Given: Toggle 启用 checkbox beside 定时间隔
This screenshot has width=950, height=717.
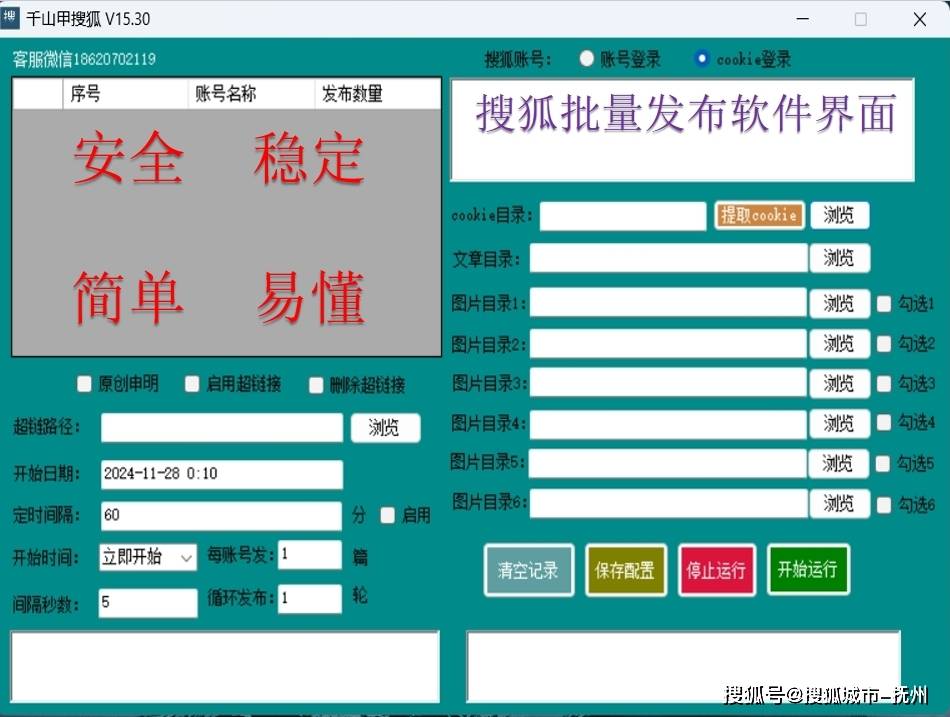Looking at the screenshot, I should pos(388,515).
